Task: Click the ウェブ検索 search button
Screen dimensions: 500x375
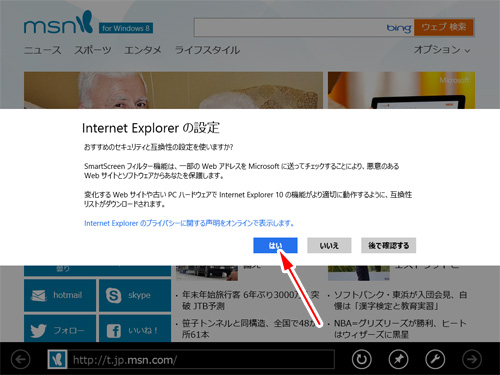Action: pyautogui.click(x=444, y=27)
